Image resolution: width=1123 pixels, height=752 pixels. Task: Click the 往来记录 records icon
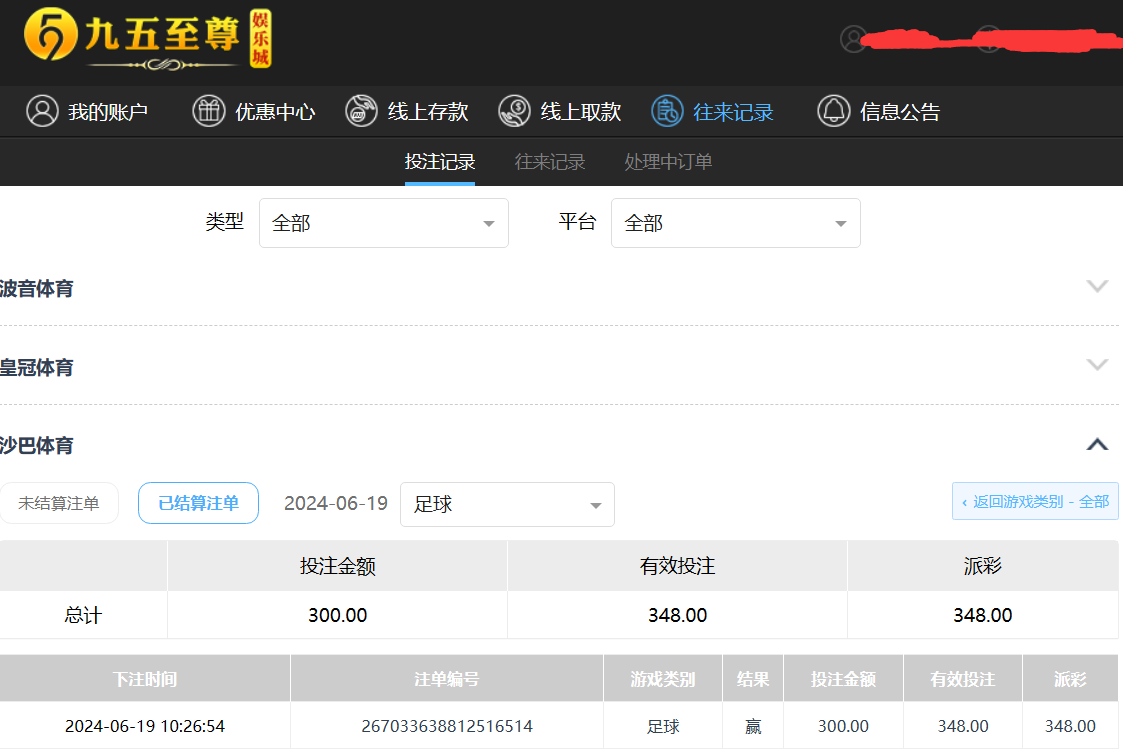point(667,111)
